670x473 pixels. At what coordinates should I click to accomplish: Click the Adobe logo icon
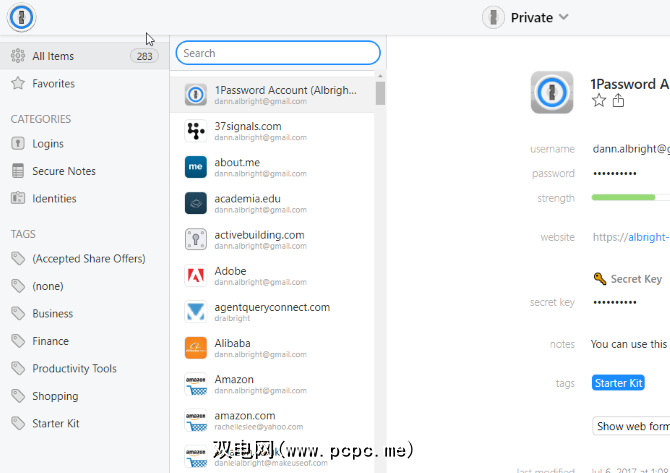[196, 275]
